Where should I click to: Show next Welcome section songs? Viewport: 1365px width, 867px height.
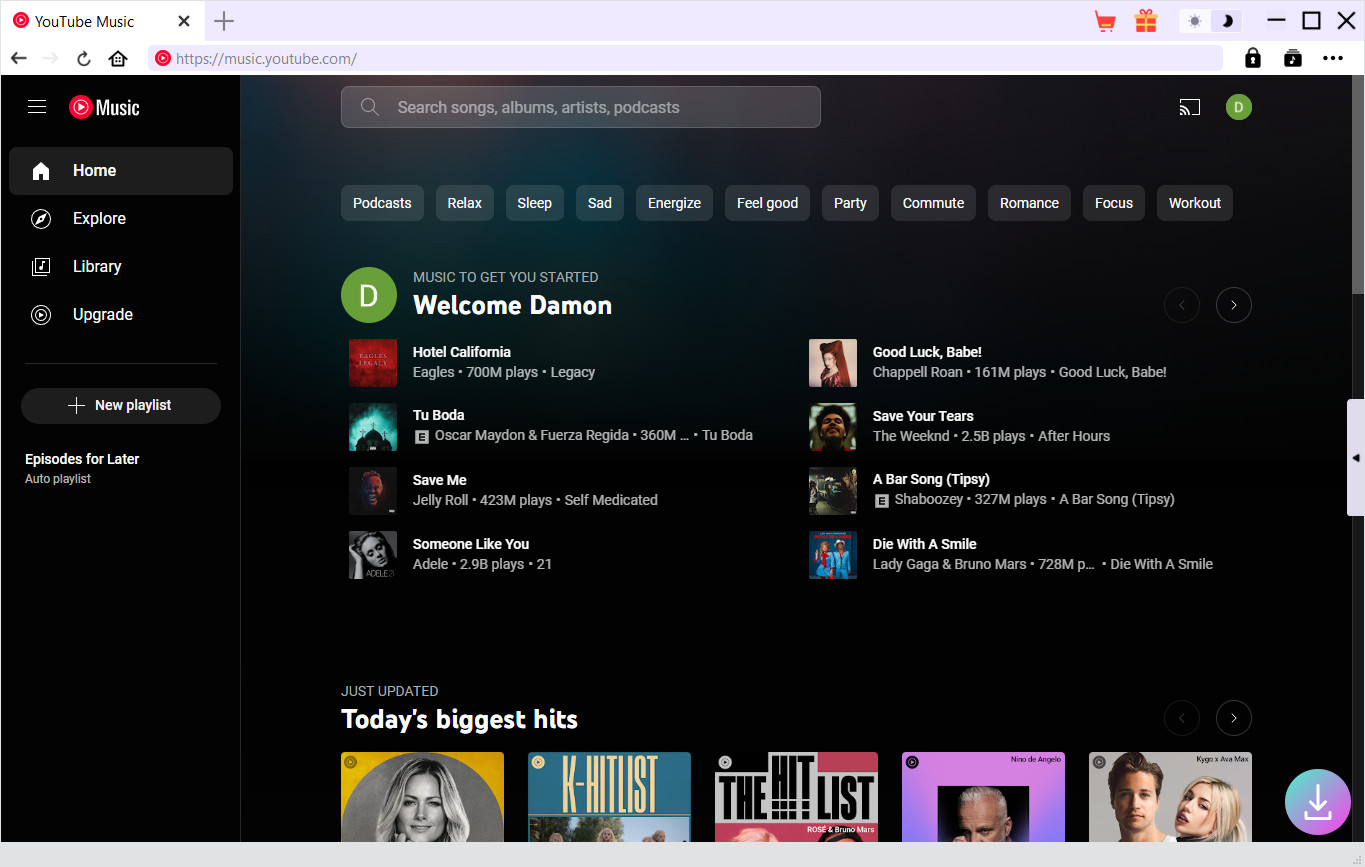1233,305
